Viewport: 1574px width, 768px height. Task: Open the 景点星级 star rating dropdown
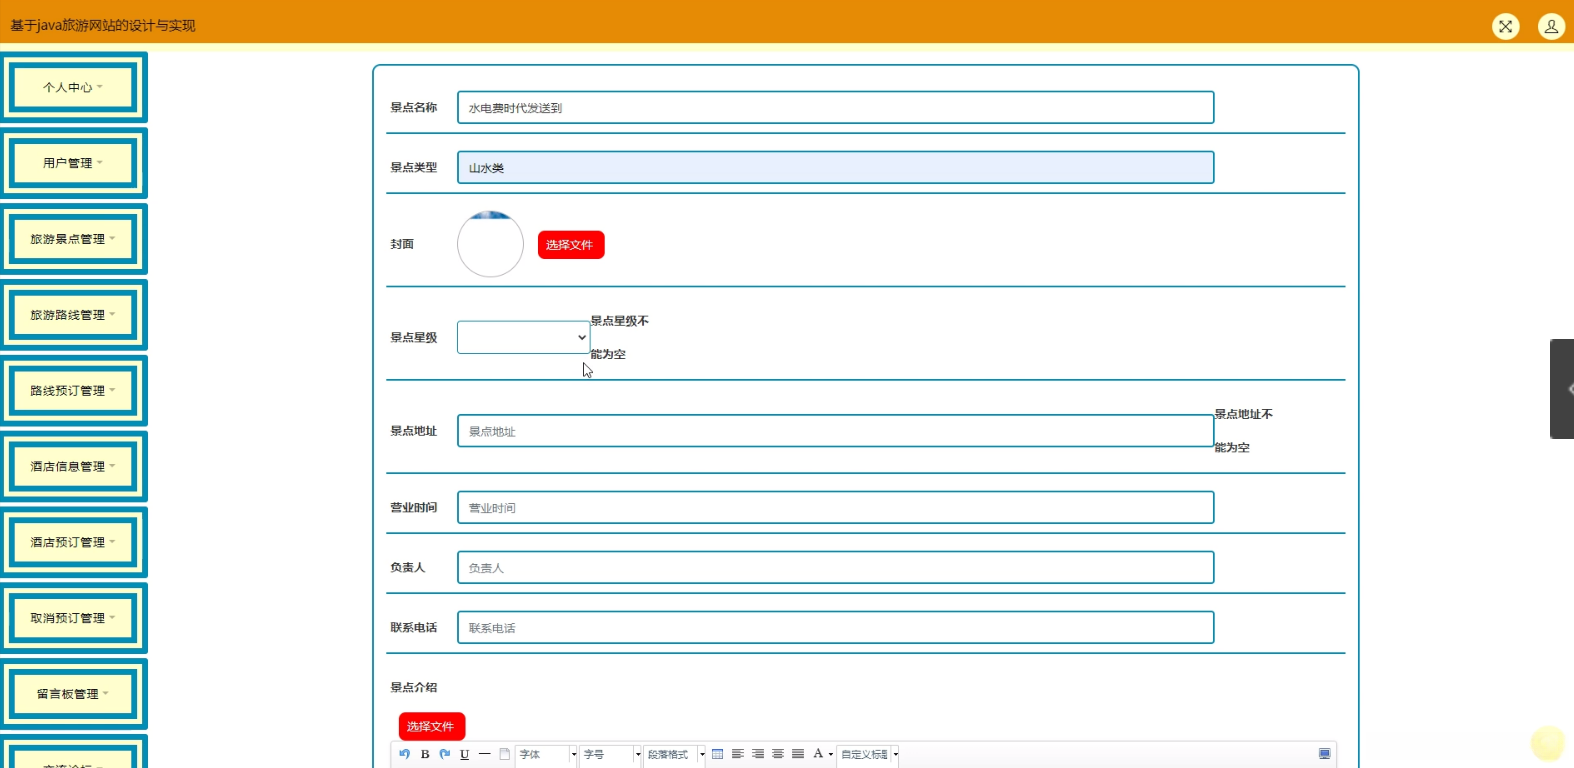(523, 337)
